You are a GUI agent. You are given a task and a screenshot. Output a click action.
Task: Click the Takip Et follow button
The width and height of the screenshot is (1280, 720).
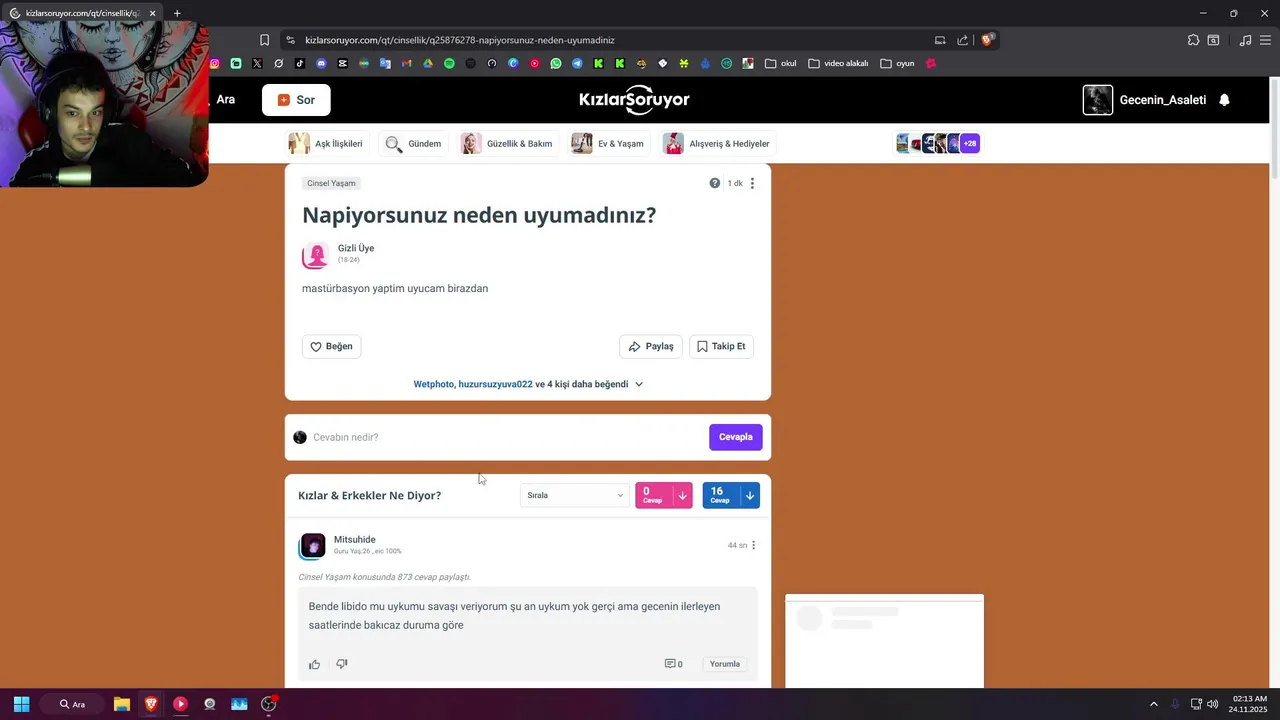pos(721,346)
